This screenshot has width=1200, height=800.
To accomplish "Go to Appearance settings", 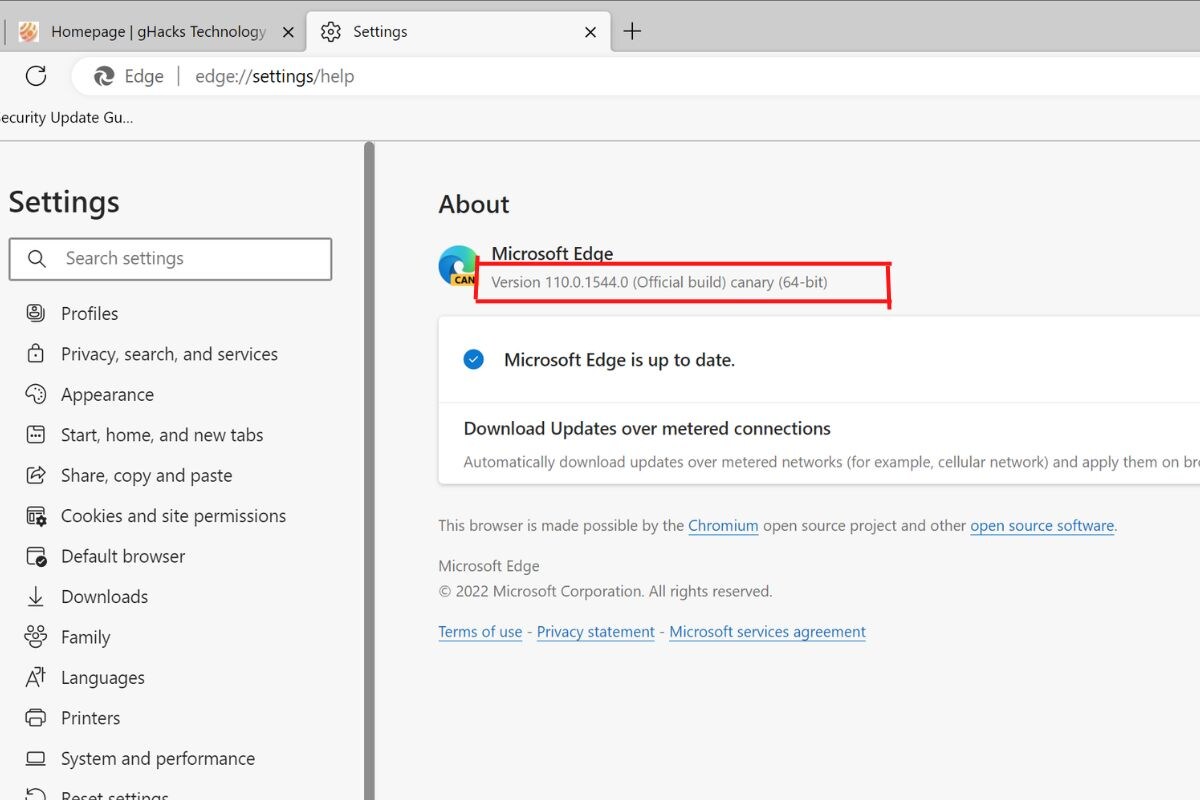I will 107,395.
